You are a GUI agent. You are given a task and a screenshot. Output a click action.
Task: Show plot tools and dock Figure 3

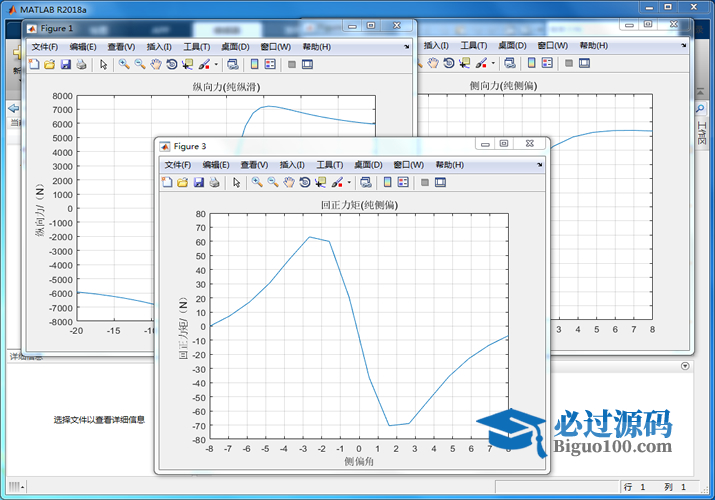(440, 182)
